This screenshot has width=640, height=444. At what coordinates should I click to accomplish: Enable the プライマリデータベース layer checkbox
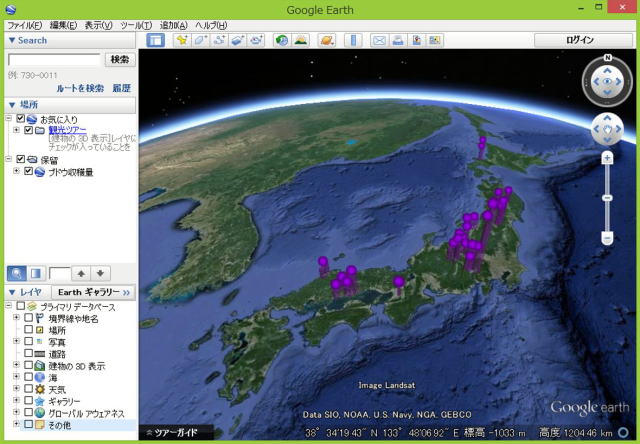(20, 306)
